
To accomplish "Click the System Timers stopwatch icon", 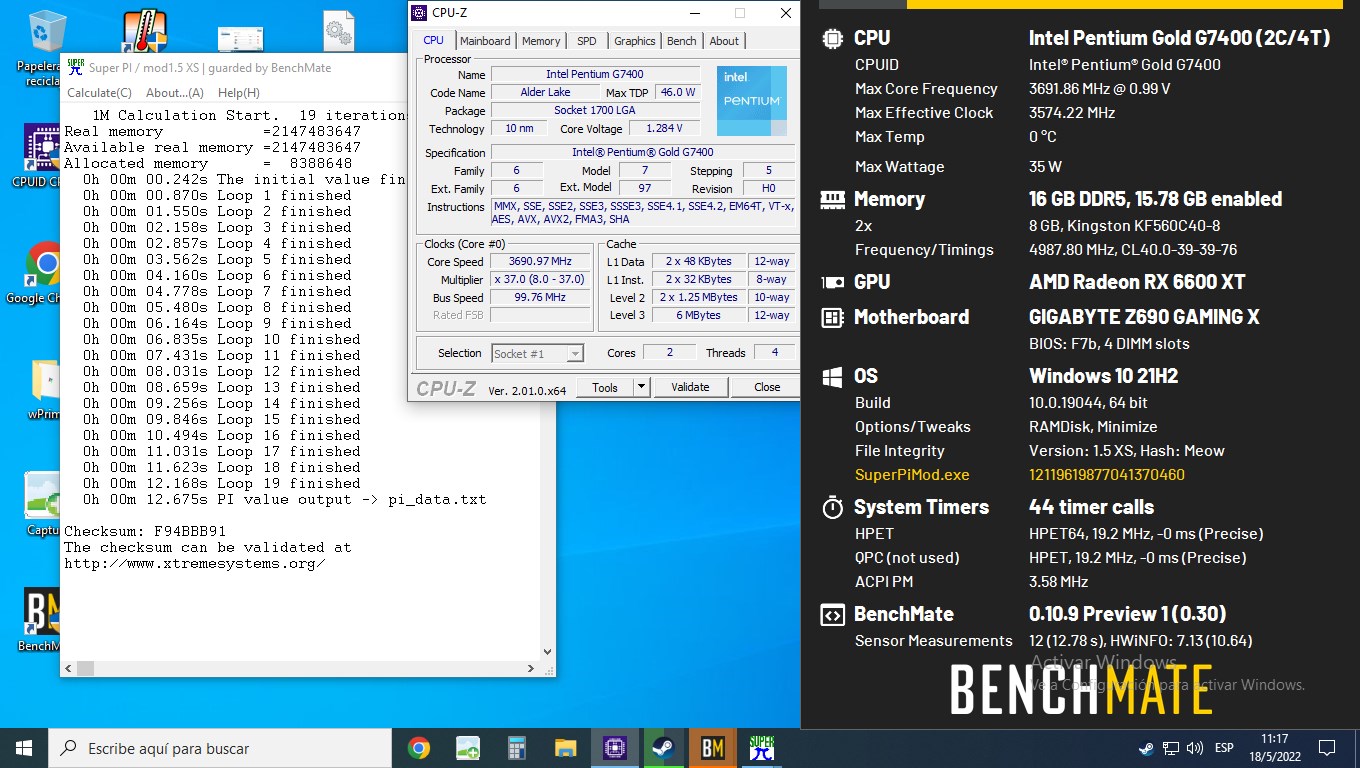I will tap(832, 507).
